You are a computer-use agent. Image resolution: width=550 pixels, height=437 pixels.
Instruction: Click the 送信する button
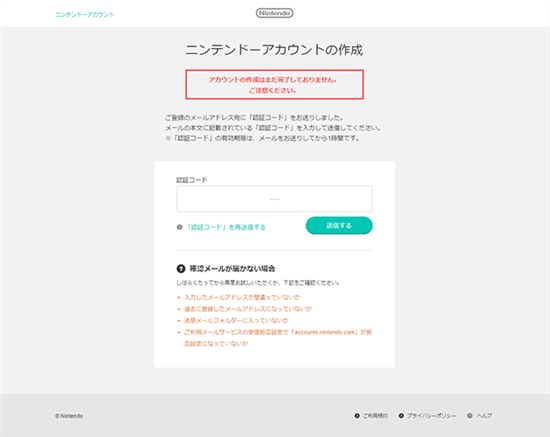[x=339, y=226]
